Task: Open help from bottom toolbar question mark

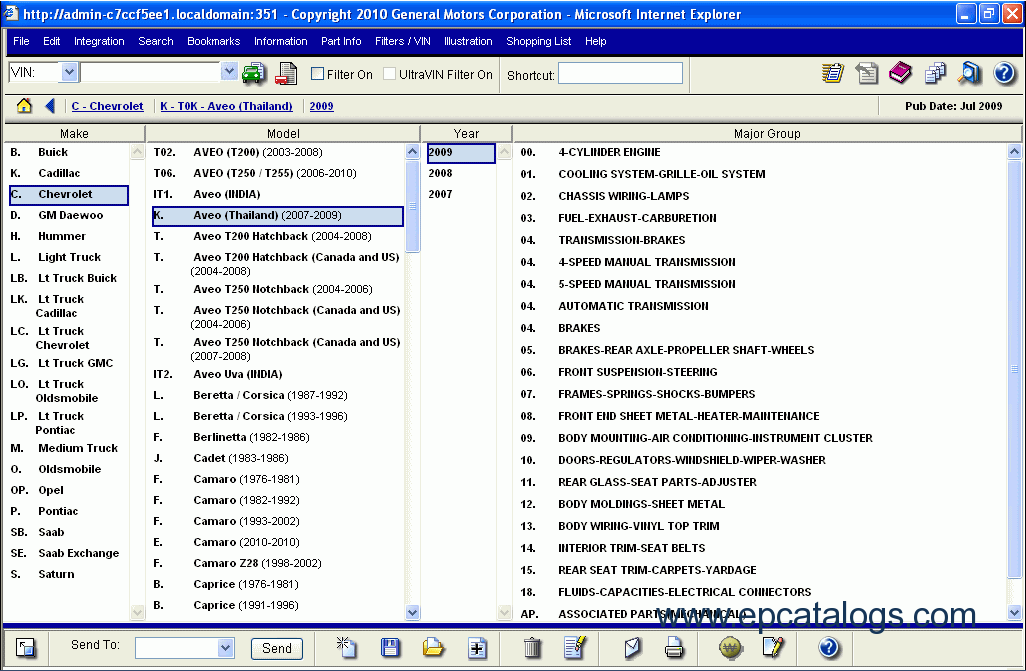Action: (x=828, y=648)
